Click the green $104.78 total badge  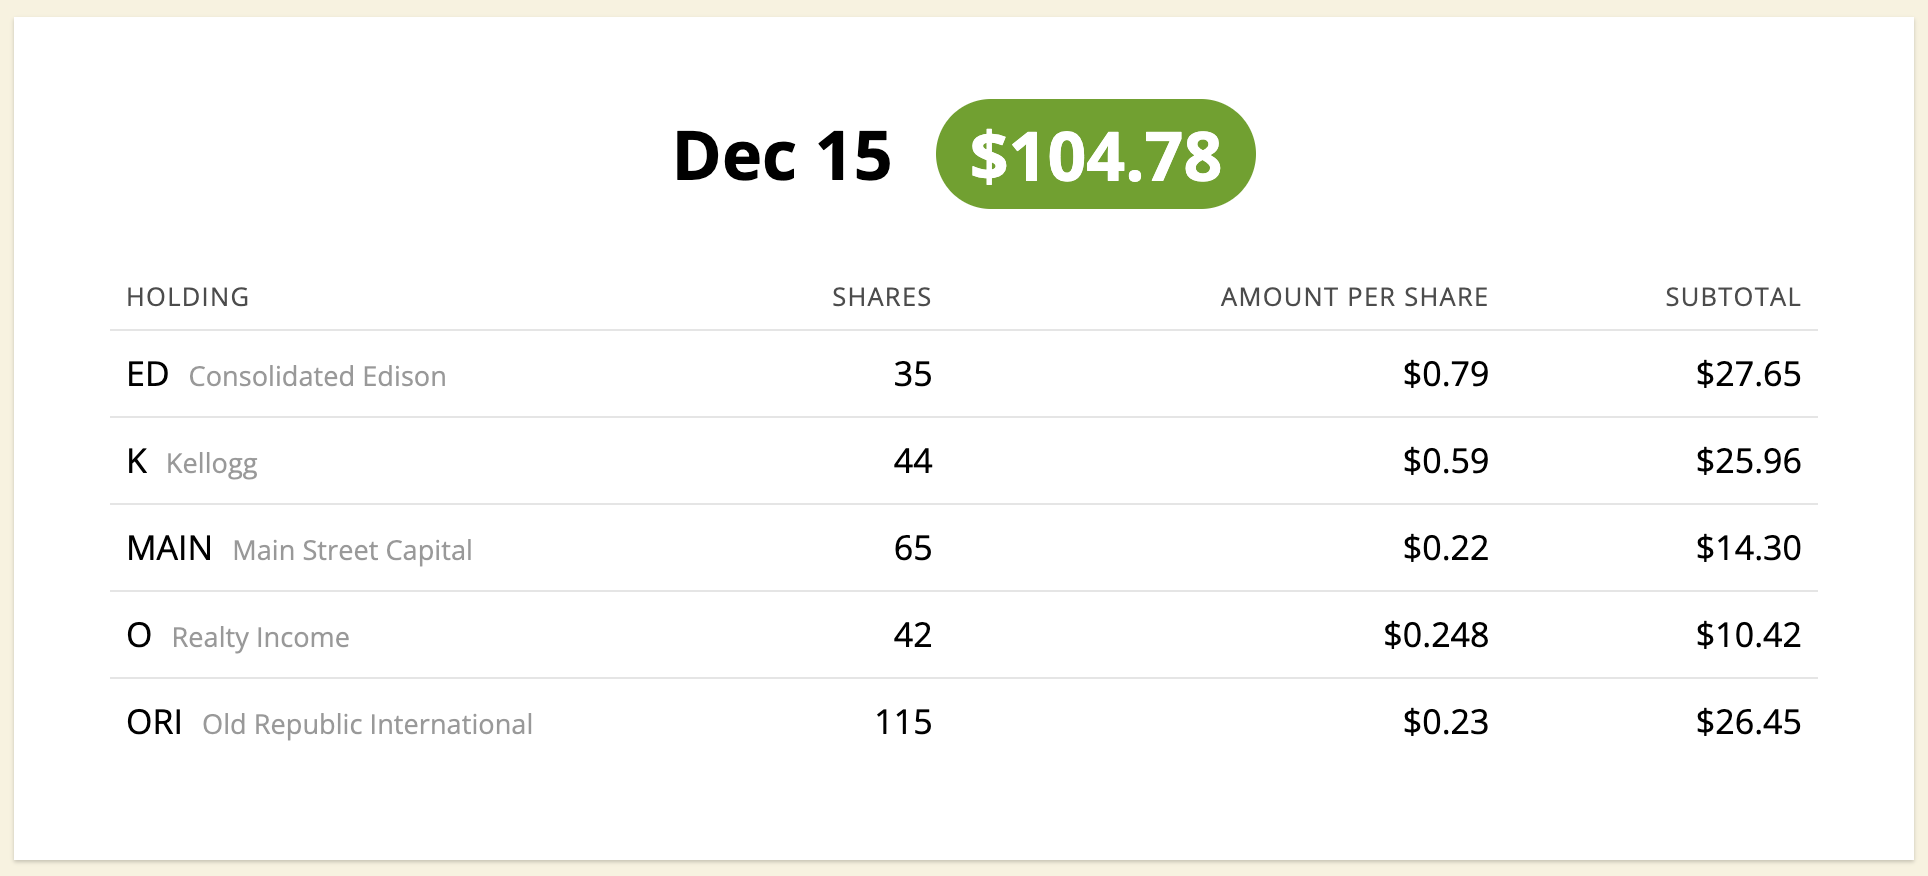coord(1095,154)
